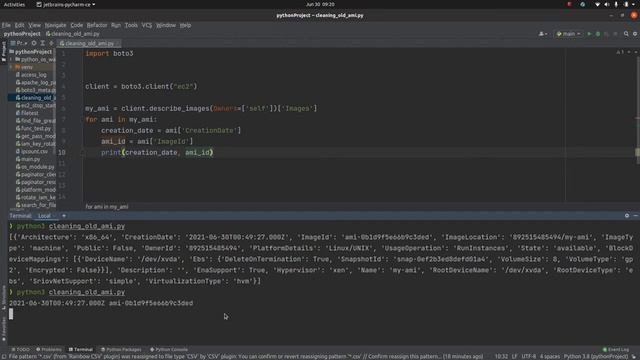Click the terminal panel settings gear icon
The height and width of the screenshot is (360, 640).
tap(627, 216)
